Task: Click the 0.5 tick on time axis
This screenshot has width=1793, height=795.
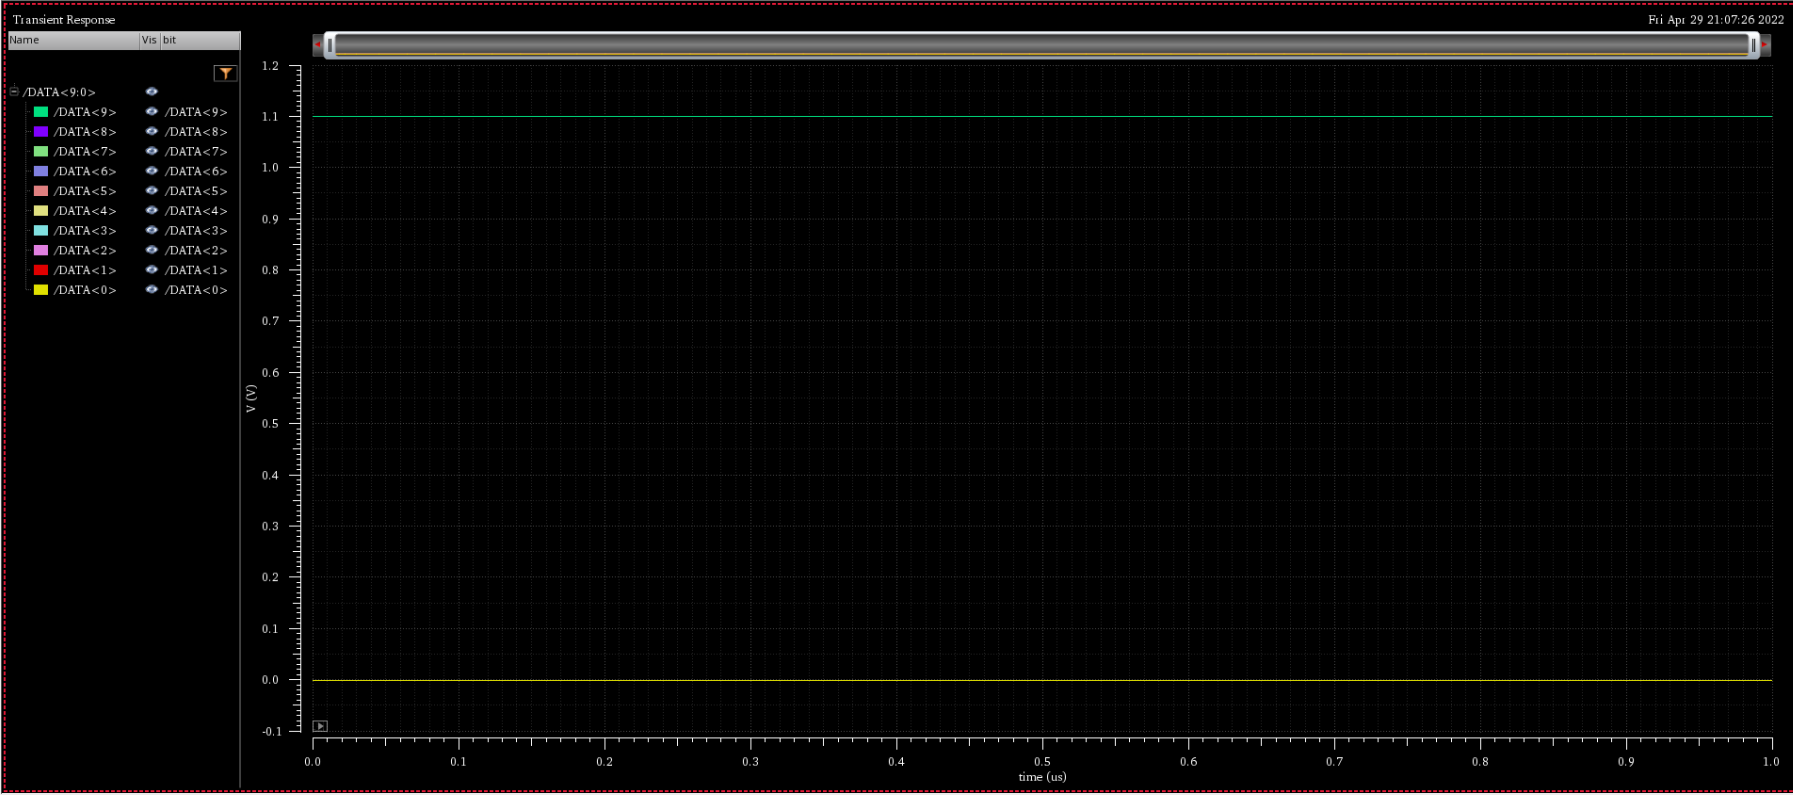Action: 1042,762
